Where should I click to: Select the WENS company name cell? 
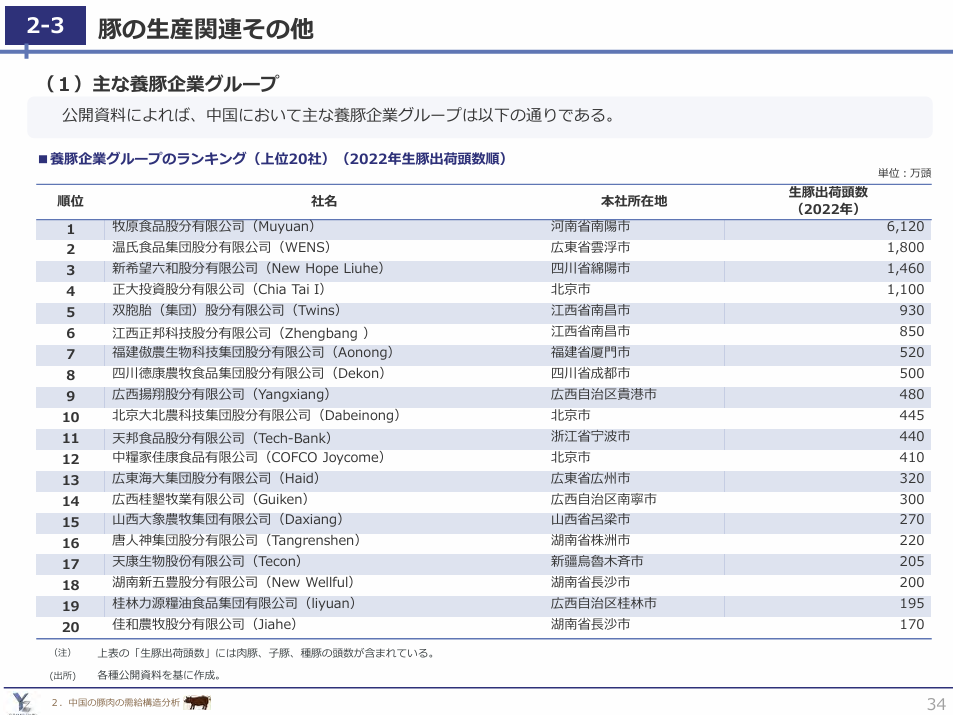221,247
